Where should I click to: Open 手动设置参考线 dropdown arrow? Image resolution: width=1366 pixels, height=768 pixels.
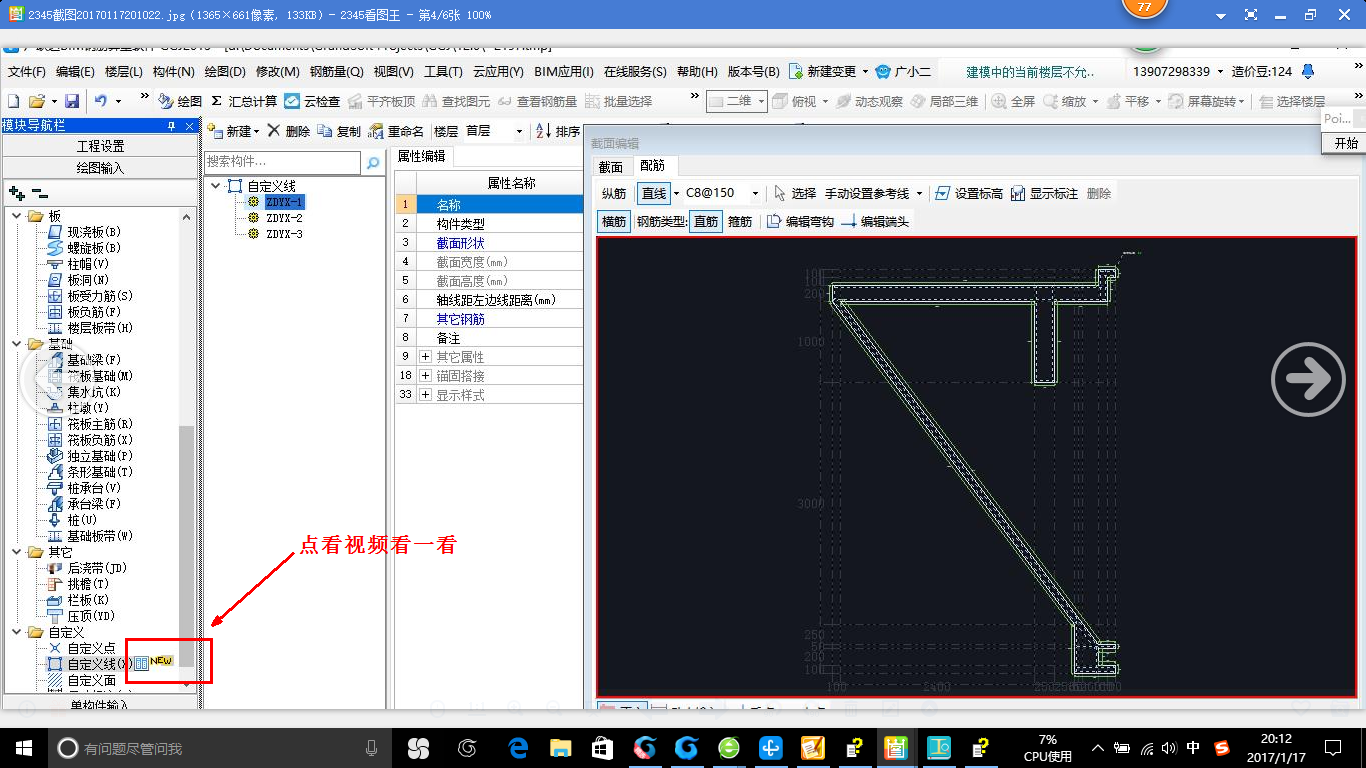tap(919, 193)
